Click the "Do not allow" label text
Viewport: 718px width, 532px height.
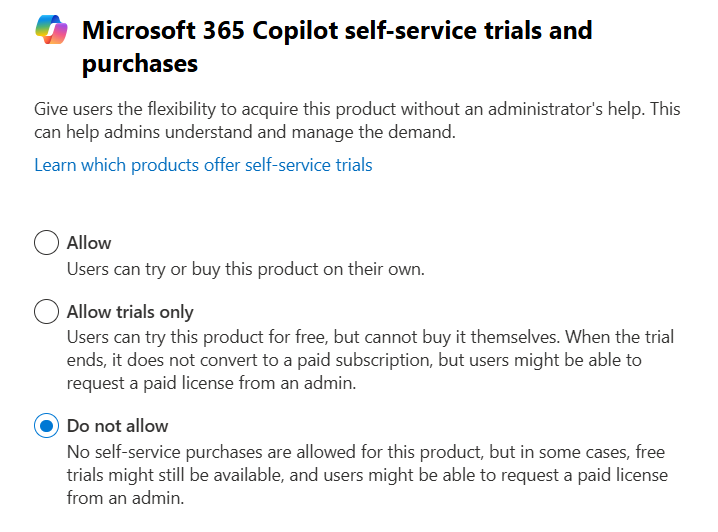(x=117, y=426)
